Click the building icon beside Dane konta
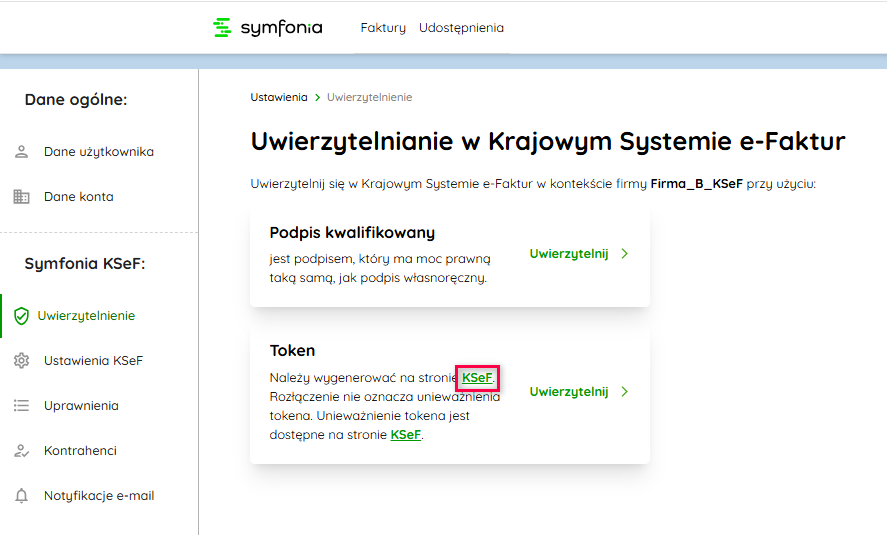This screenshot has height=535, width=887. pyautogui.click(x=21, y=197)
